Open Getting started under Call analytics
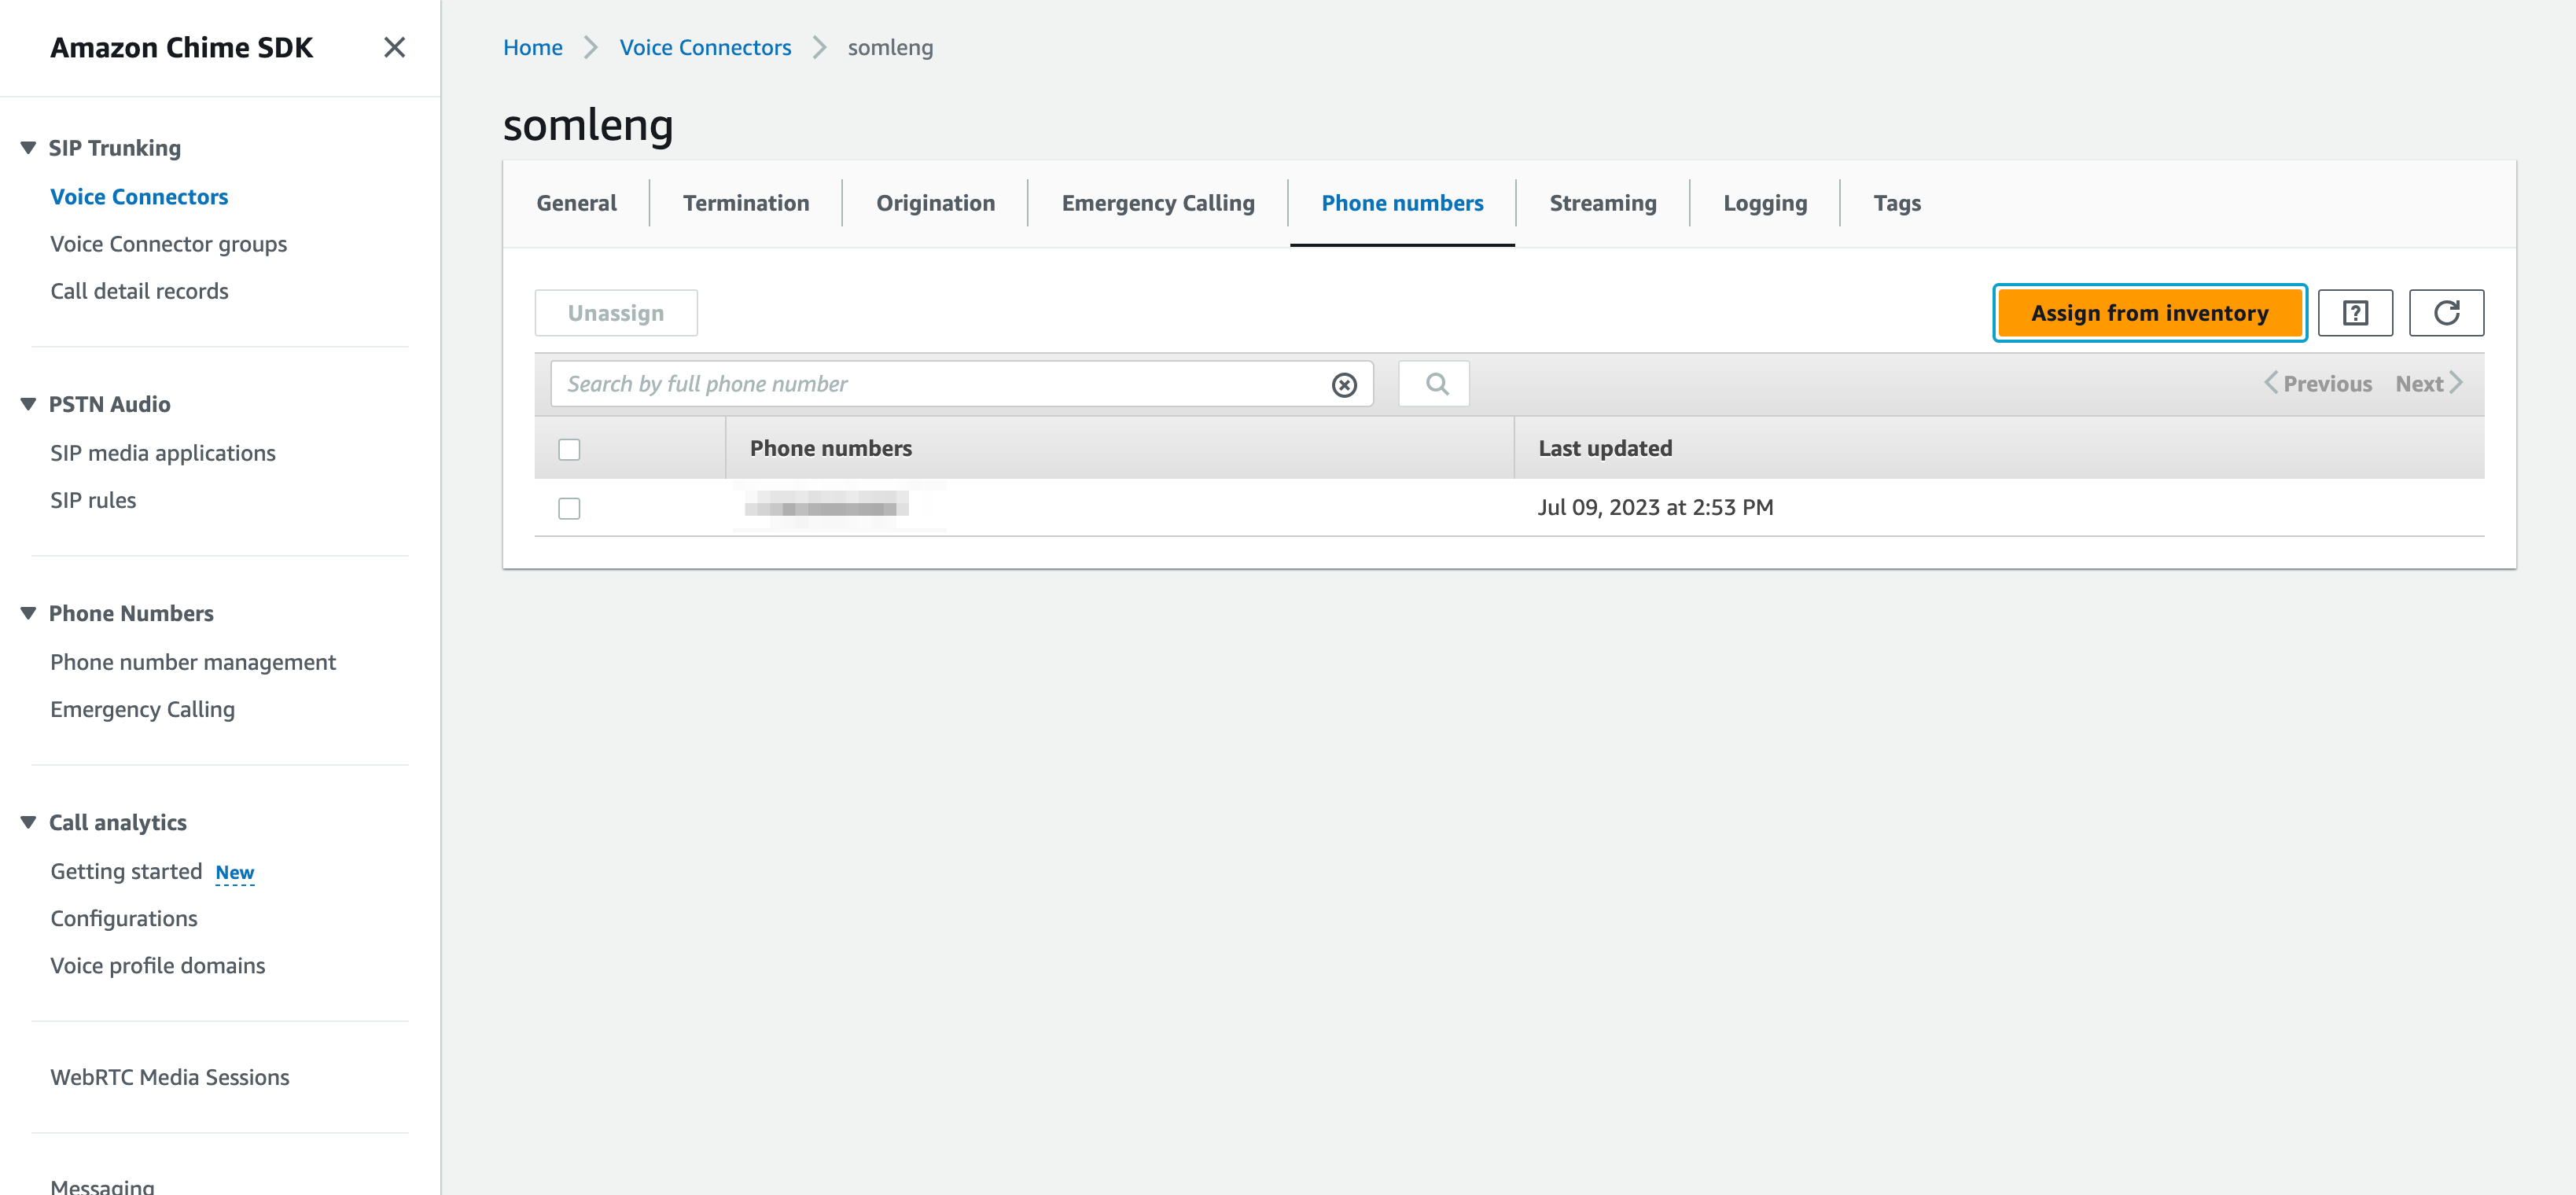The width and height of the screenshot is (2576, 1195). (x=126, y=871)
